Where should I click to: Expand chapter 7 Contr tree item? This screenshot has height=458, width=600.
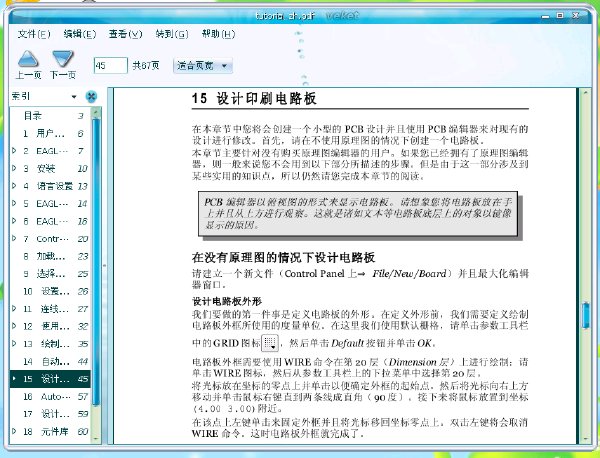click(x=14, y=239)
